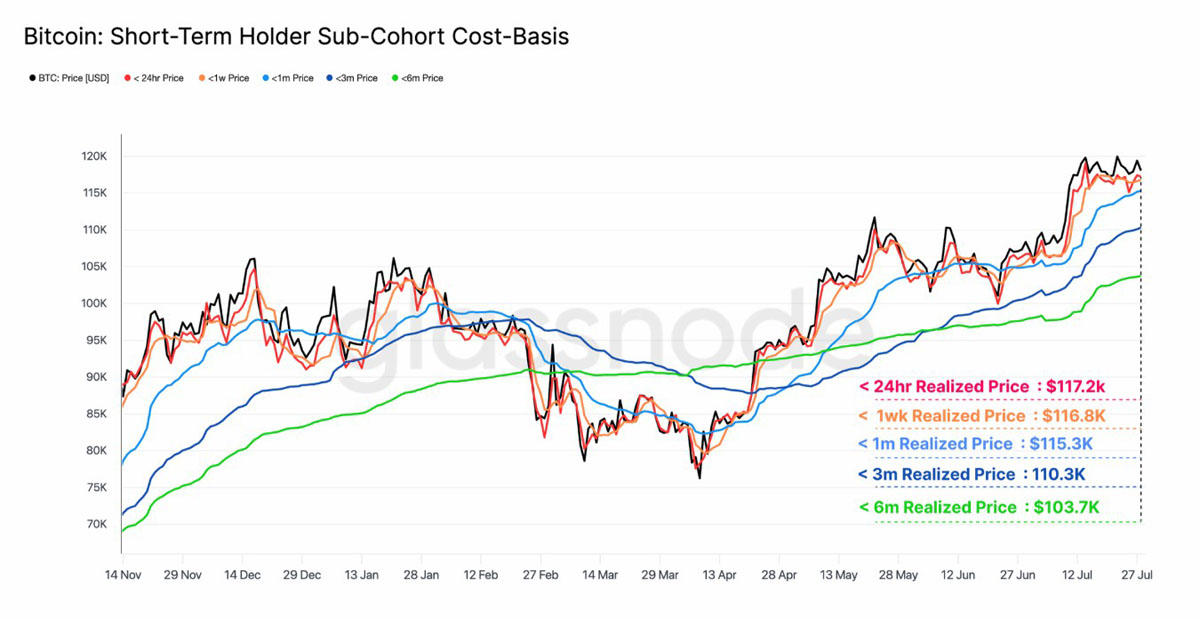This screenshot has height=619, width=1200.
Task: Click the '27 Jul' x-axis date label
Action: click(x=1135, y=575)
